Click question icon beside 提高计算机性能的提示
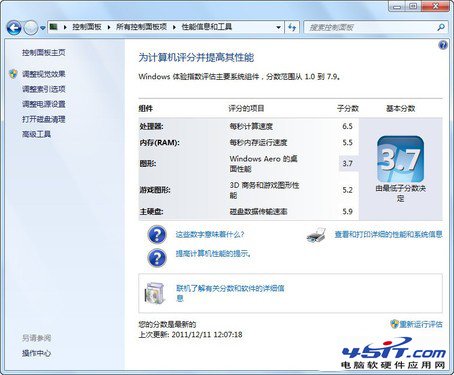 (157, 257)
